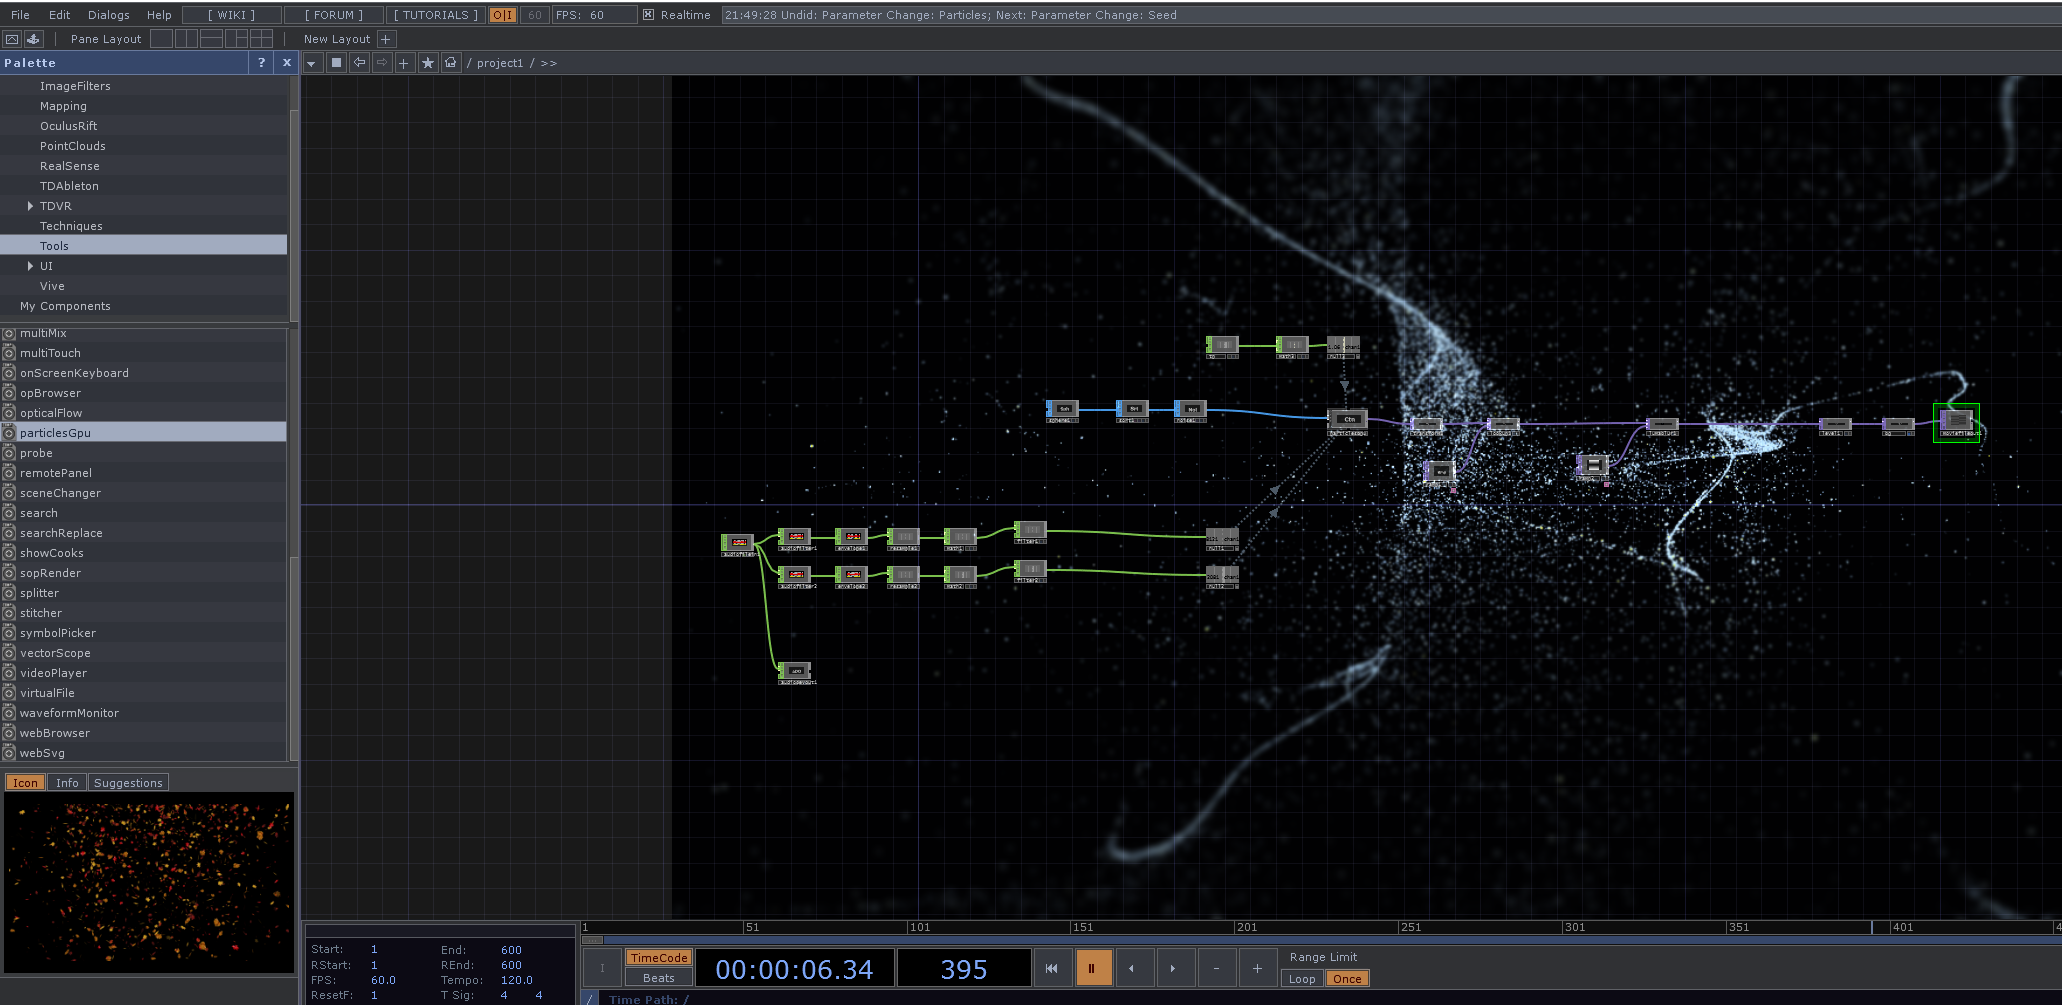Switch to the Suggestions tab
This screenshot has width=2062, height=1005.
pyautogui.click(x=128, y=783)
